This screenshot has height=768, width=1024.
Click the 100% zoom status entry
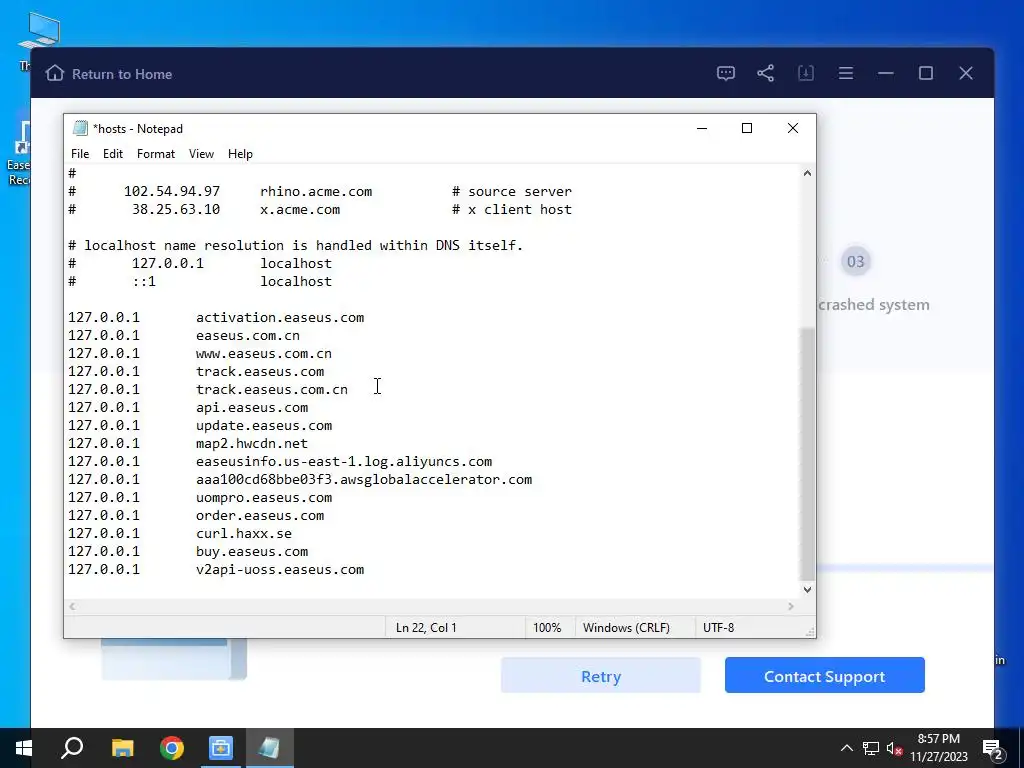(547, 628)
